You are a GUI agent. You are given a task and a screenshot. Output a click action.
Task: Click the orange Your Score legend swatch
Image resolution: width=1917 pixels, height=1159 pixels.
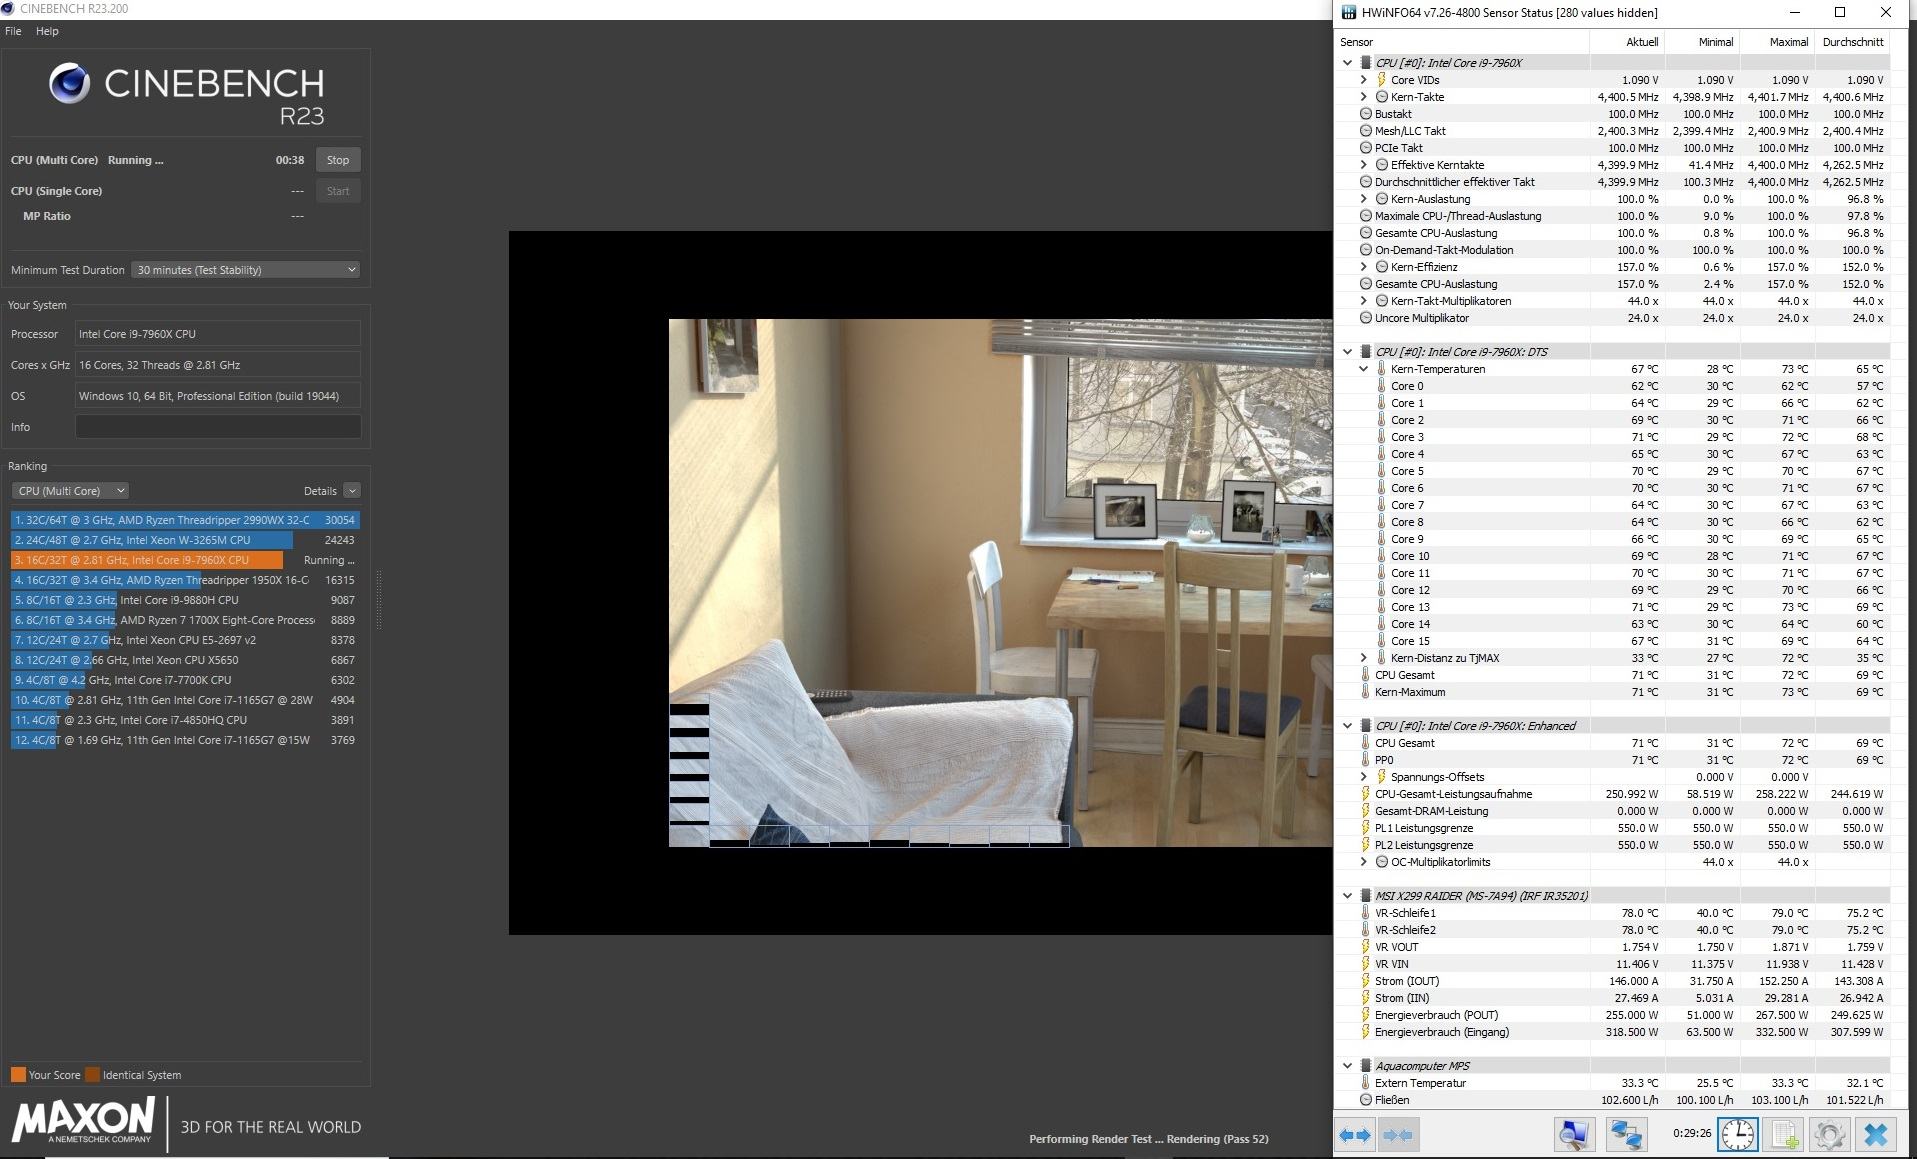(x=18, y=1075)
